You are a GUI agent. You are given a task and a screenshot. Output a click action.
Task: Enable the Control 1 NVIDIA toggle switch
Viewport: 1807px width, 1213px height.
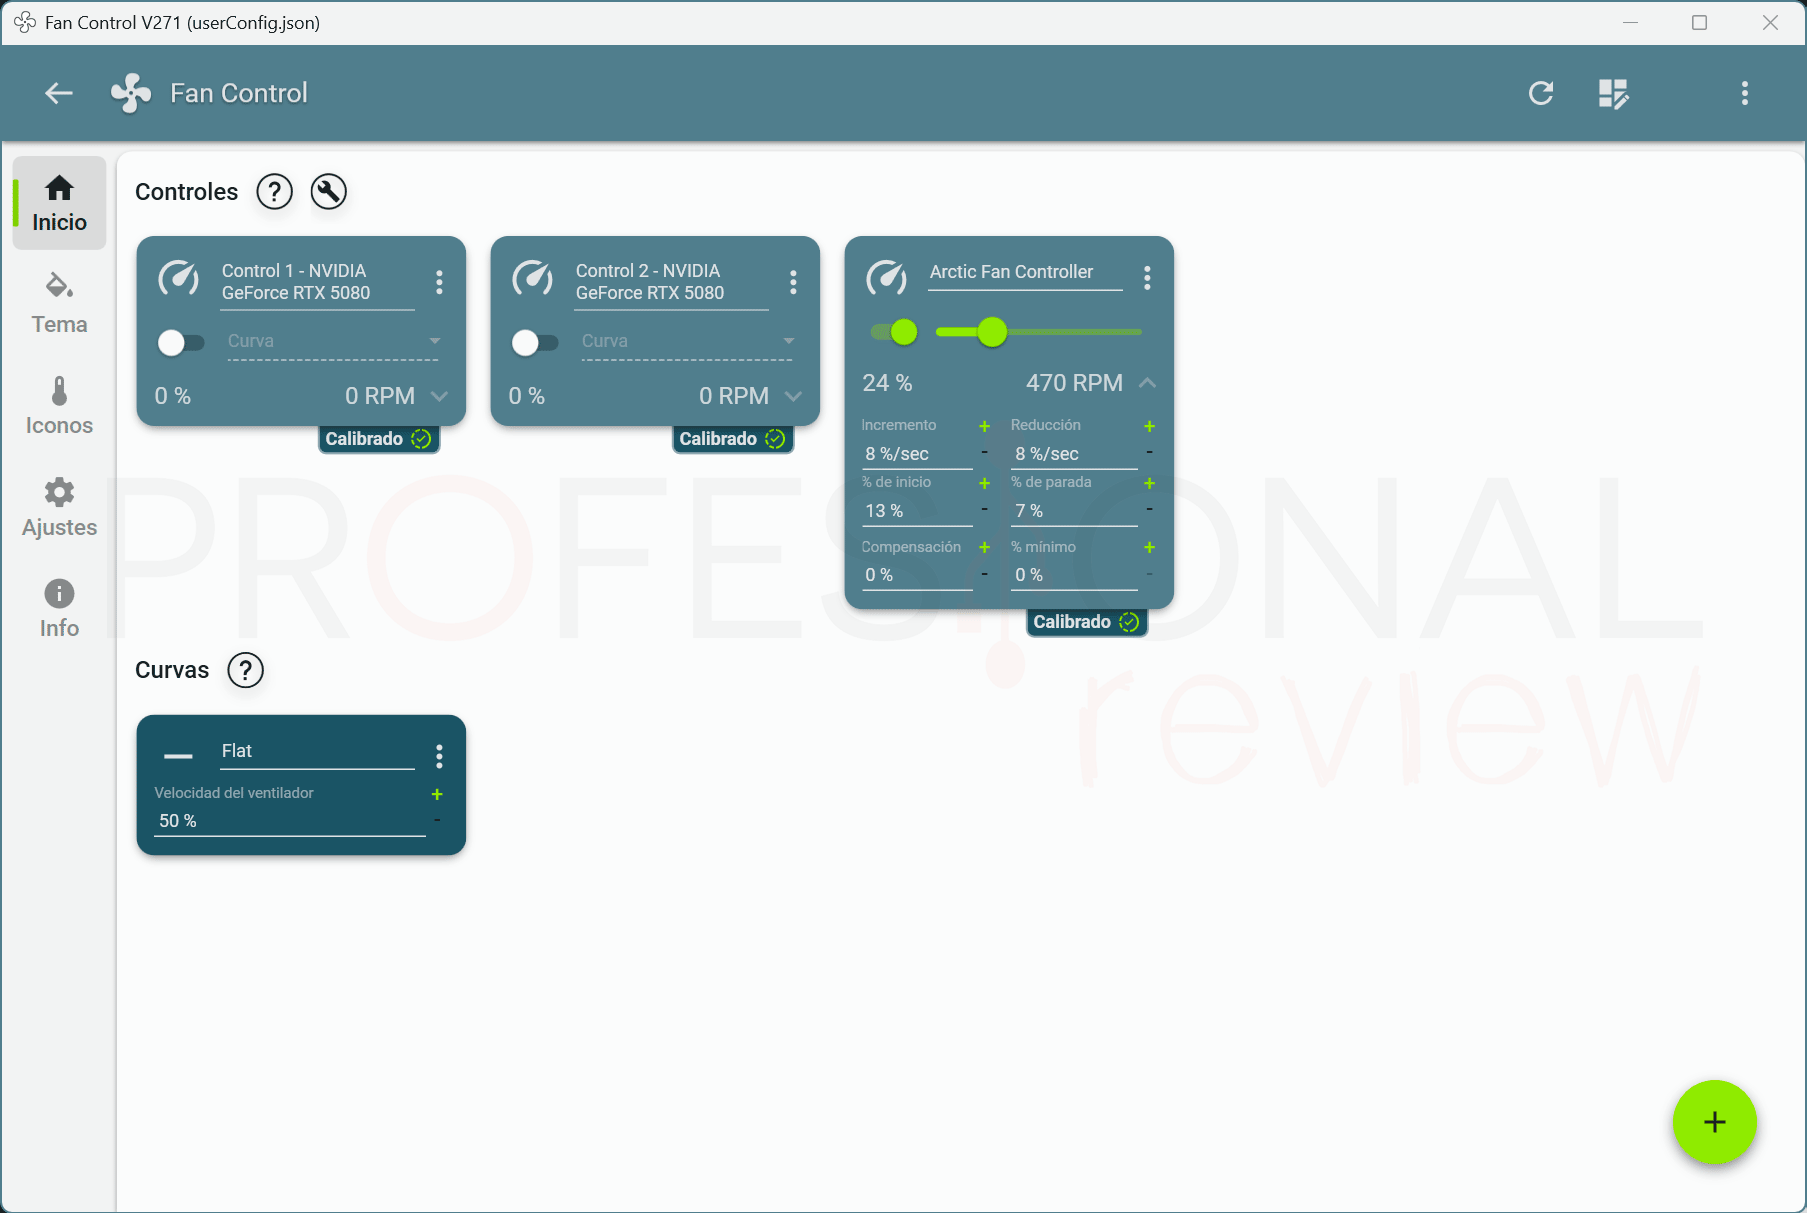[x=180, y=343]
